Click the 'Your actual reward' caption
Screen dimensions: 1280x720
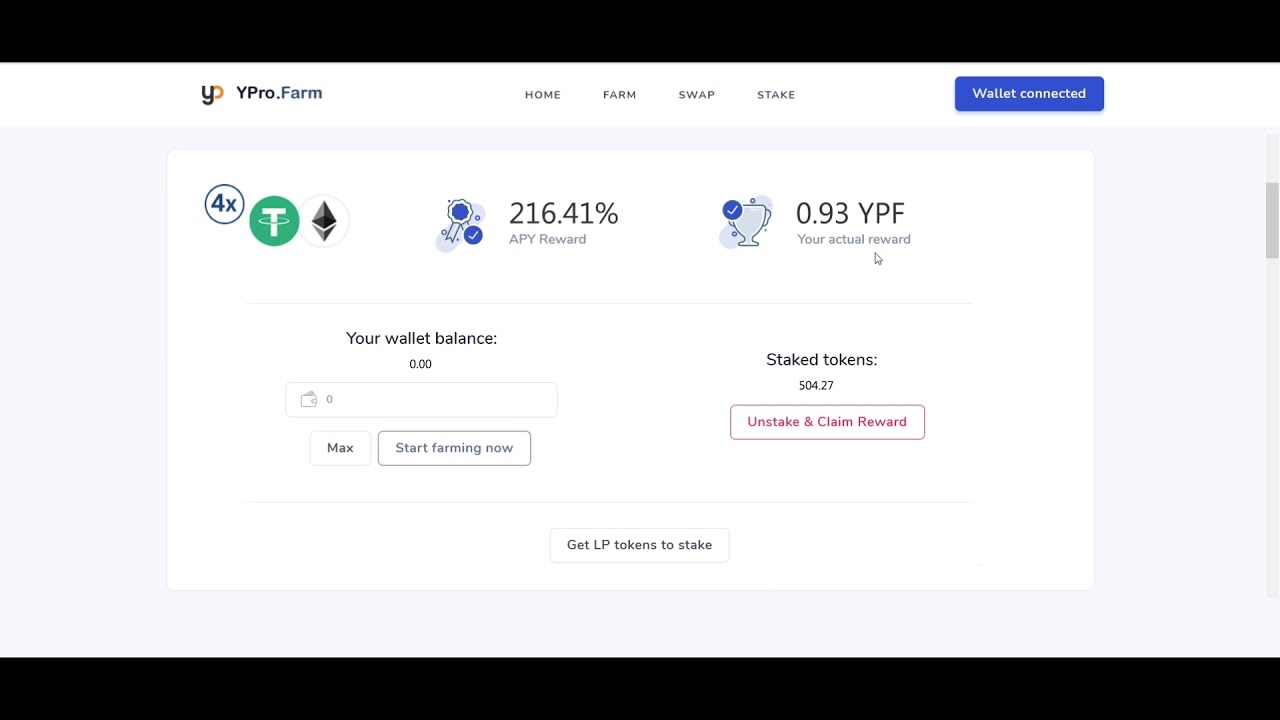tap(854, 239)
